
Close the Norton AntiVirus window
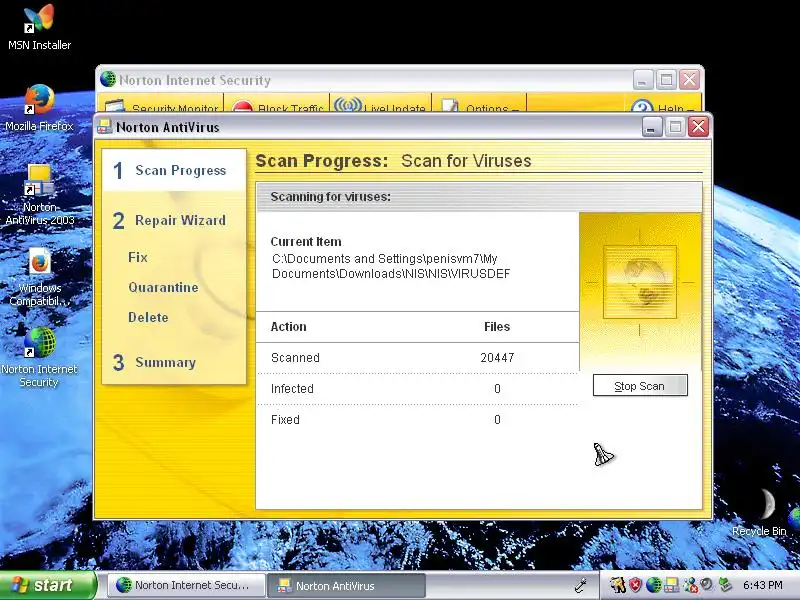click(698, 127)
